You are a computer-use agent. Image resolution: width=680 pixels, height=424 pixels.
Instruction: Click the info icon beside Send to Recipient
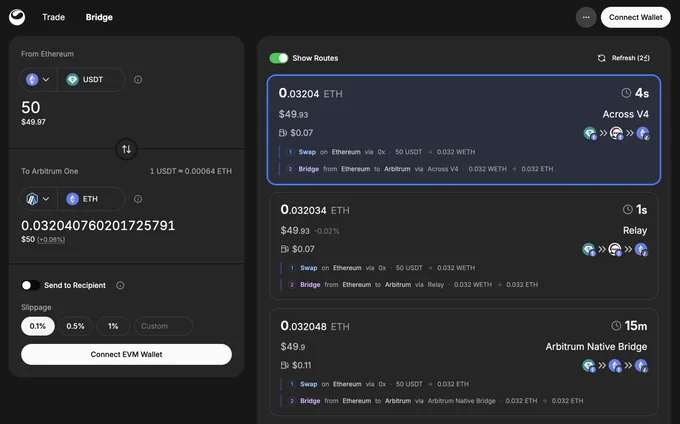pos(120,285)
